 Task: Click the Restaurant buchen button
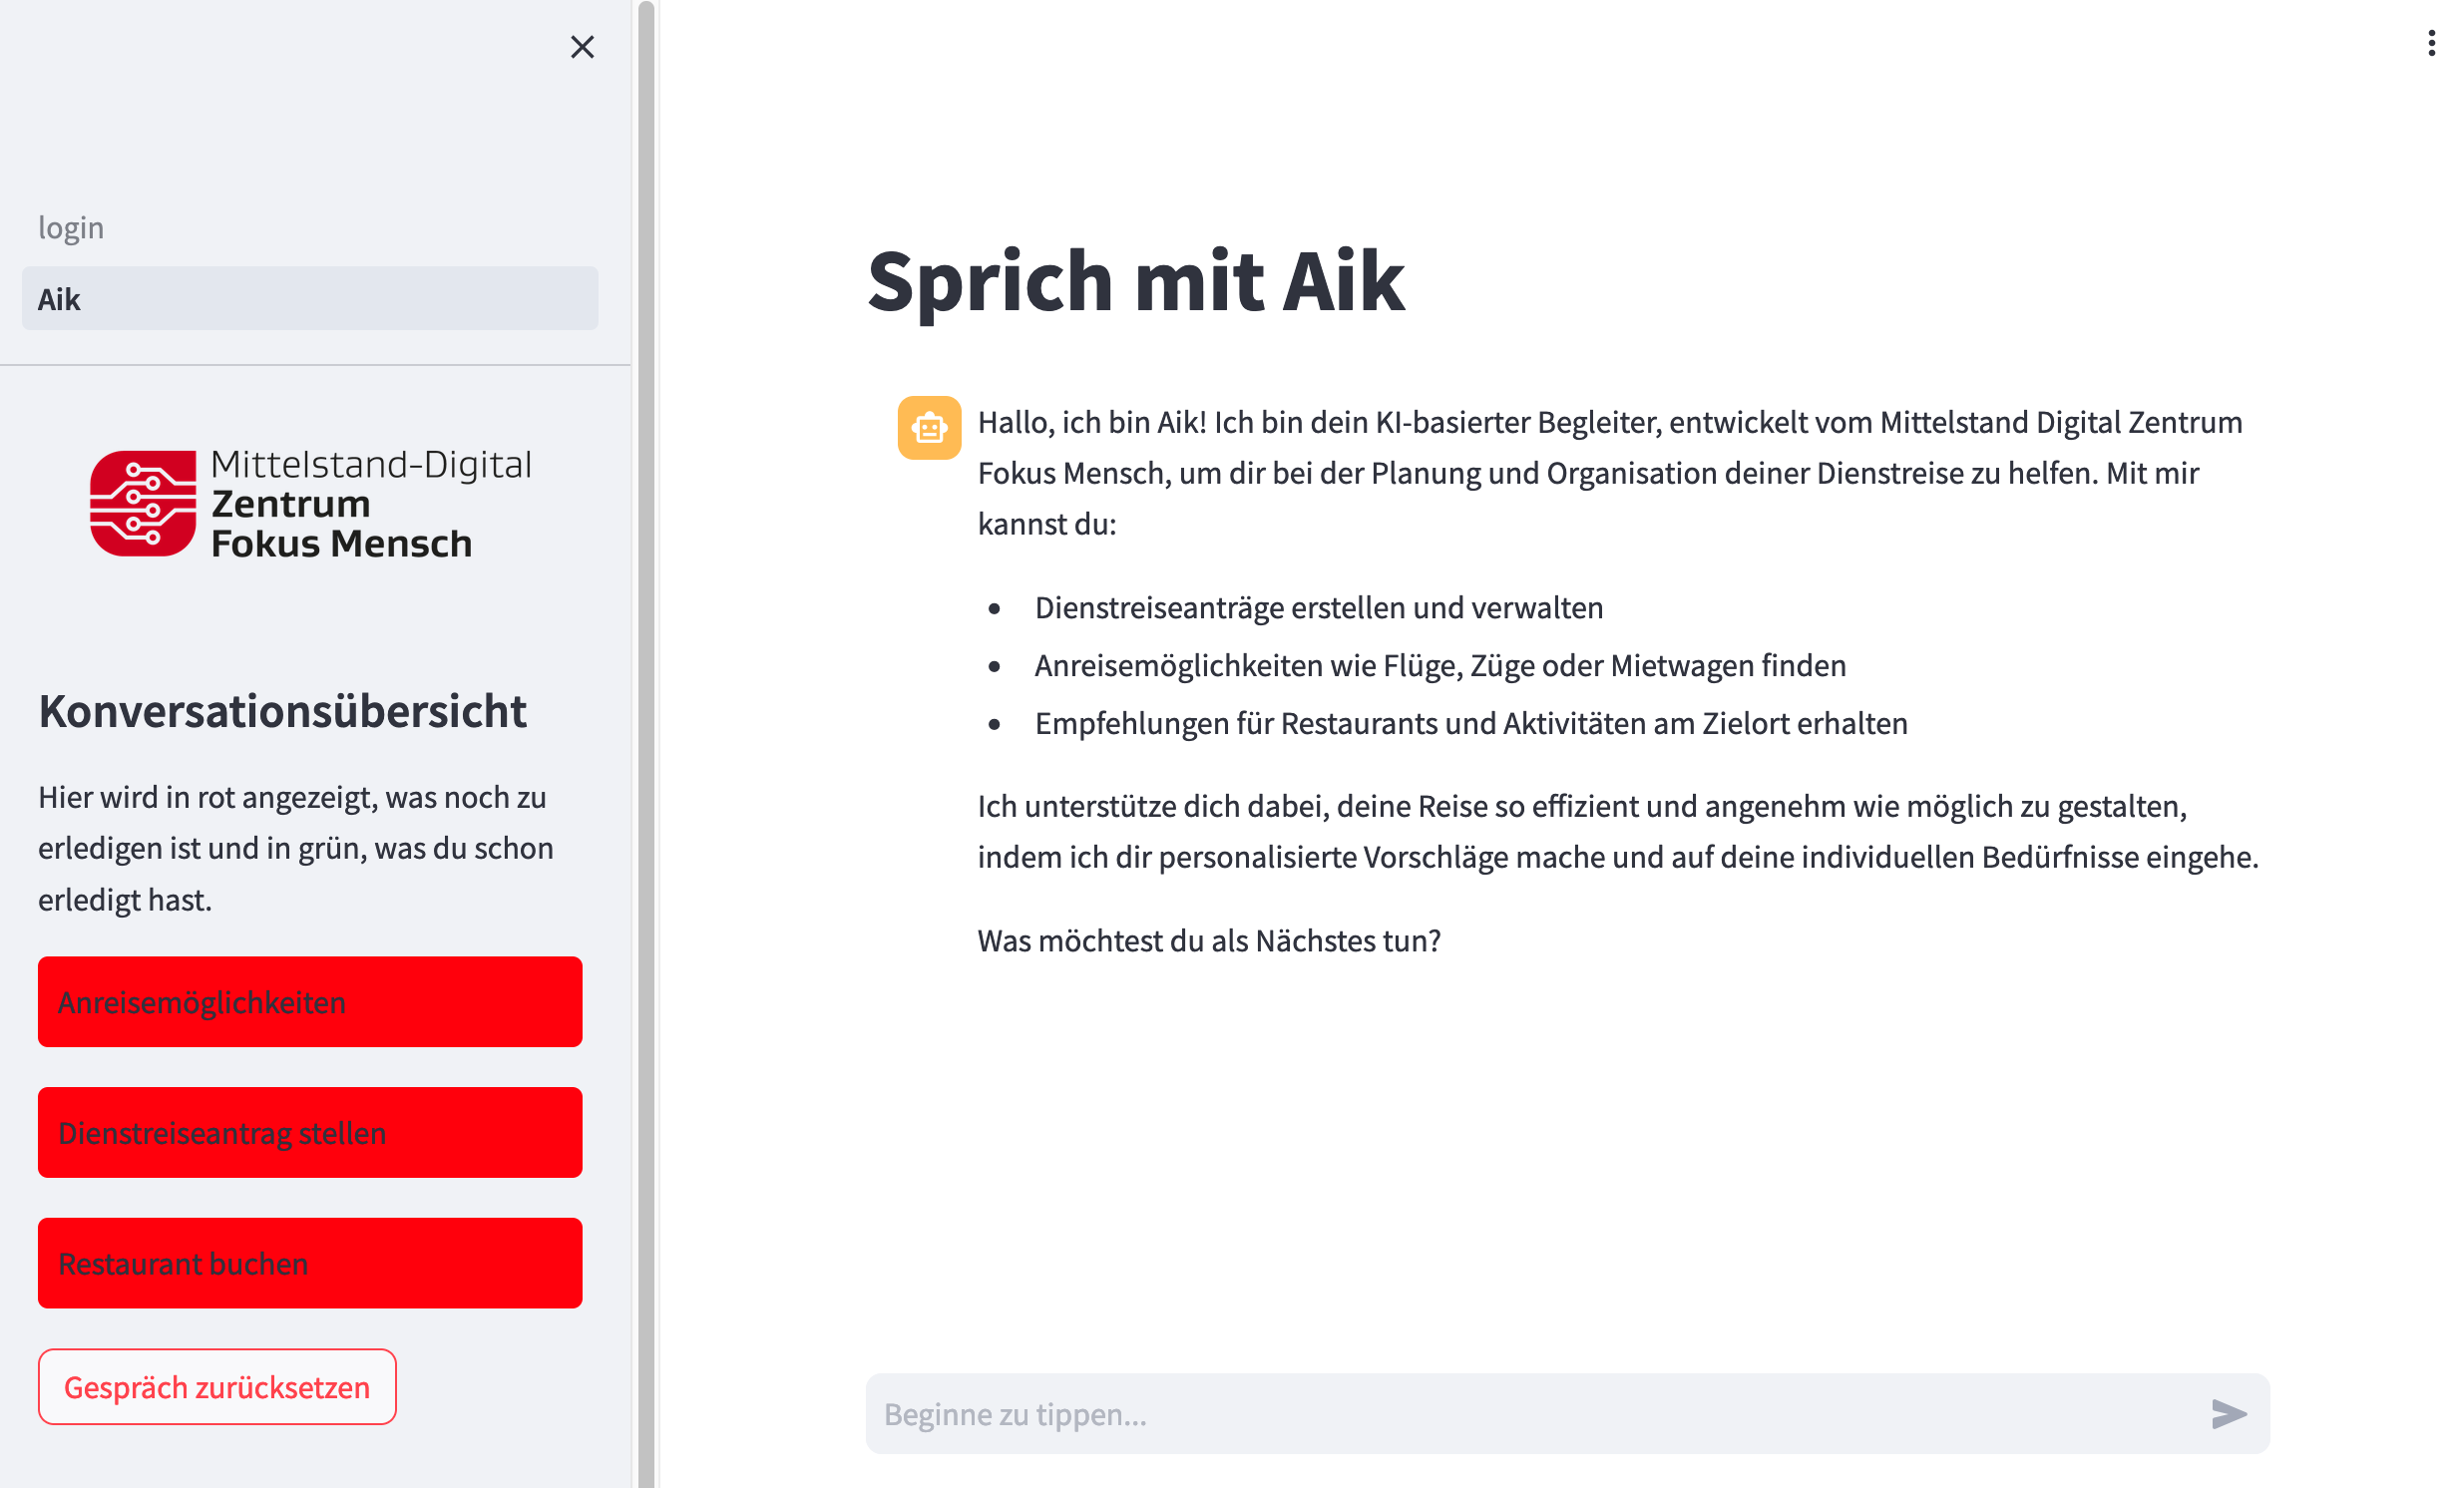click(310, 1263)
